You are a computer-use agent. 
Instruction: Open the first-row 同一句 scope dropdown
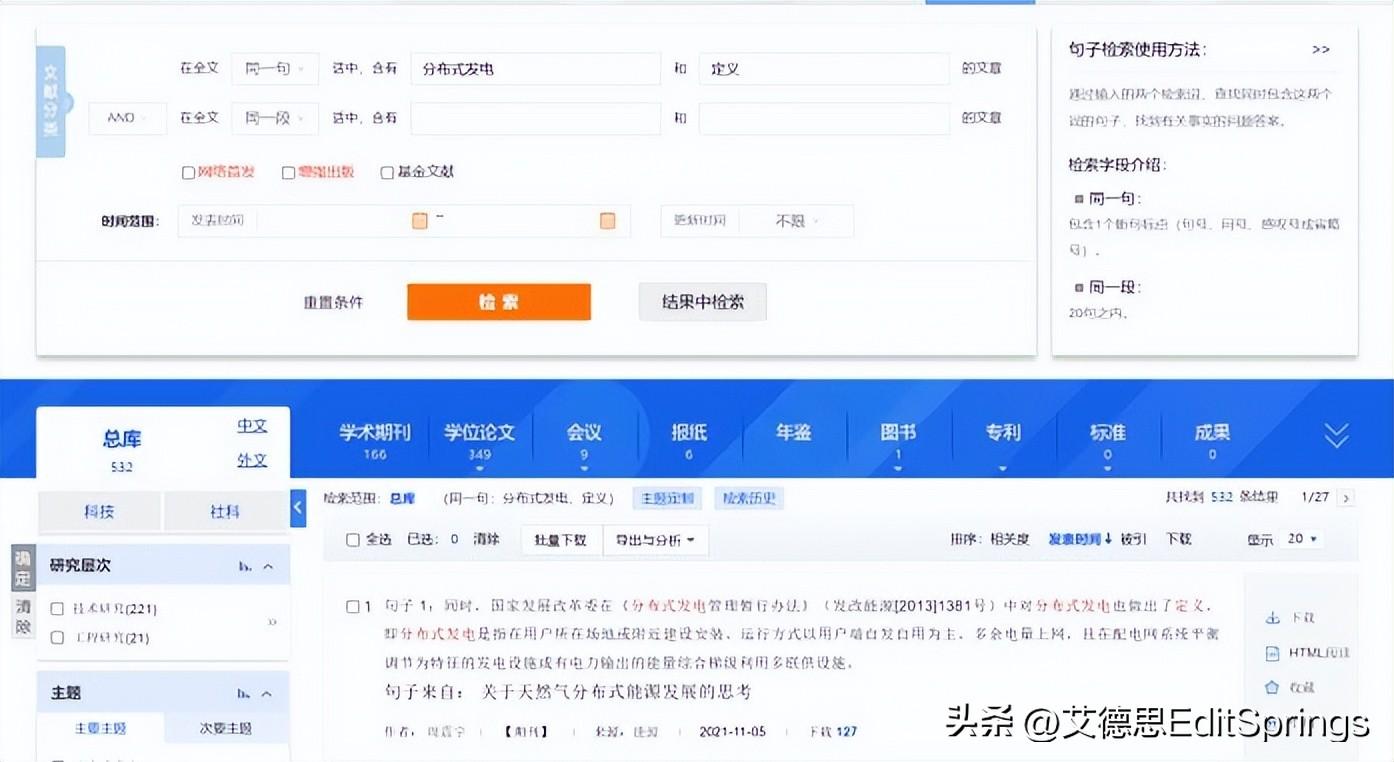coord(274,68)
